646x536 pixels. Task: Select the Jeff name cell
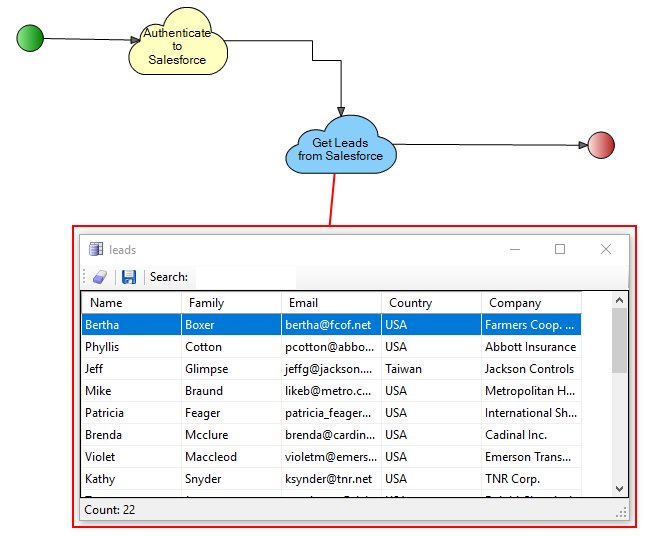[131, 369]
